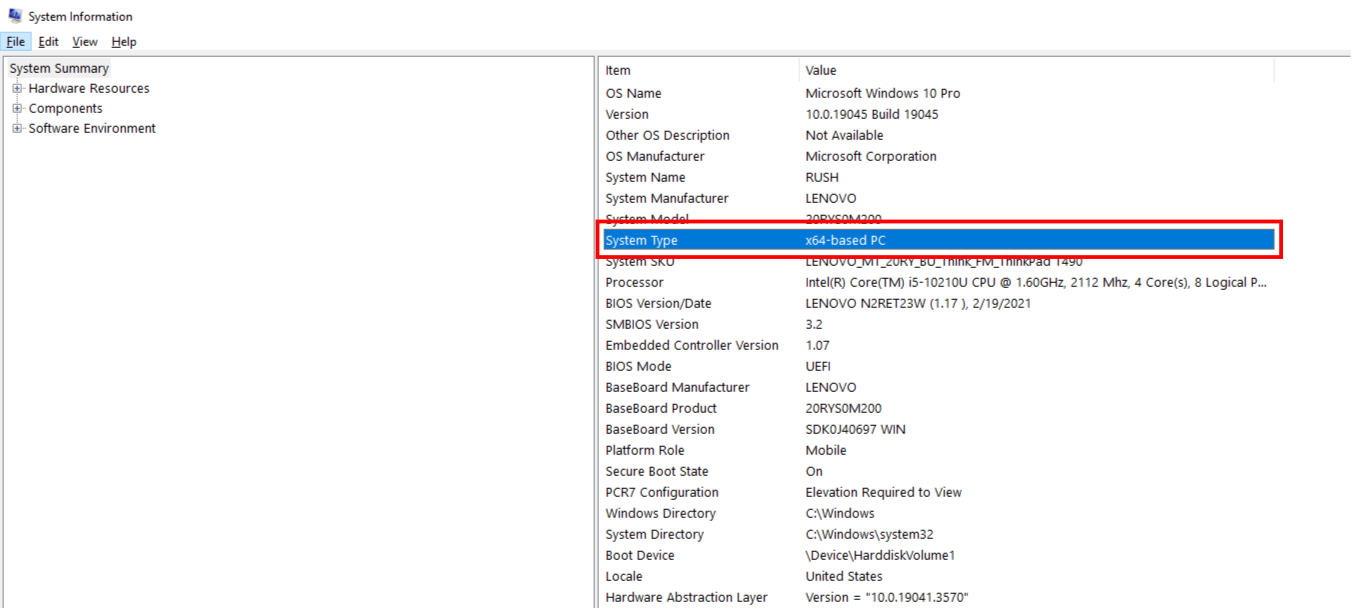Screen dimensions: 1352x608
Task: Click the value RUSH
Action: tap(822, 177)
